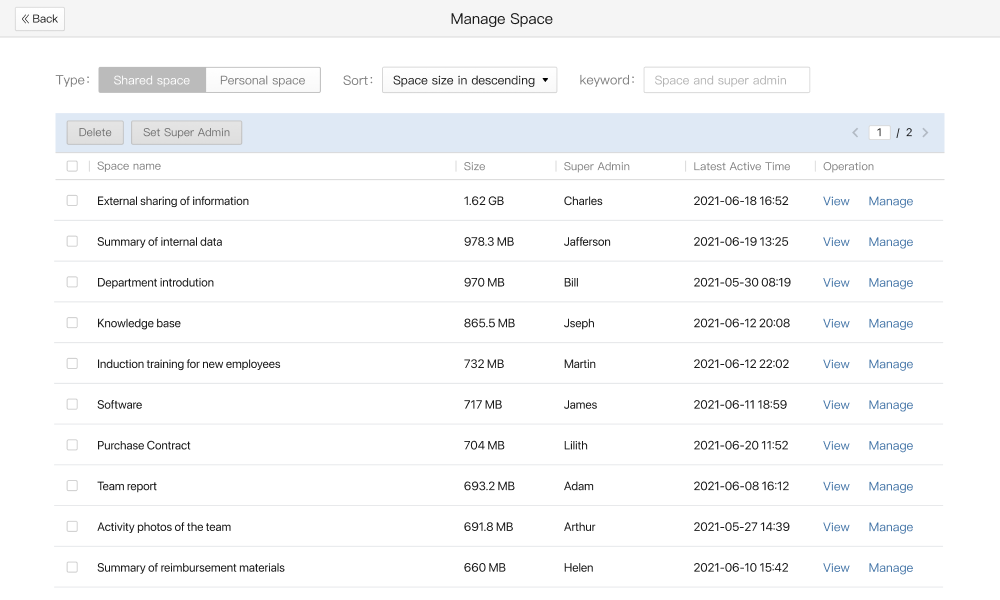Click the page number input box

tap(879, 133)
